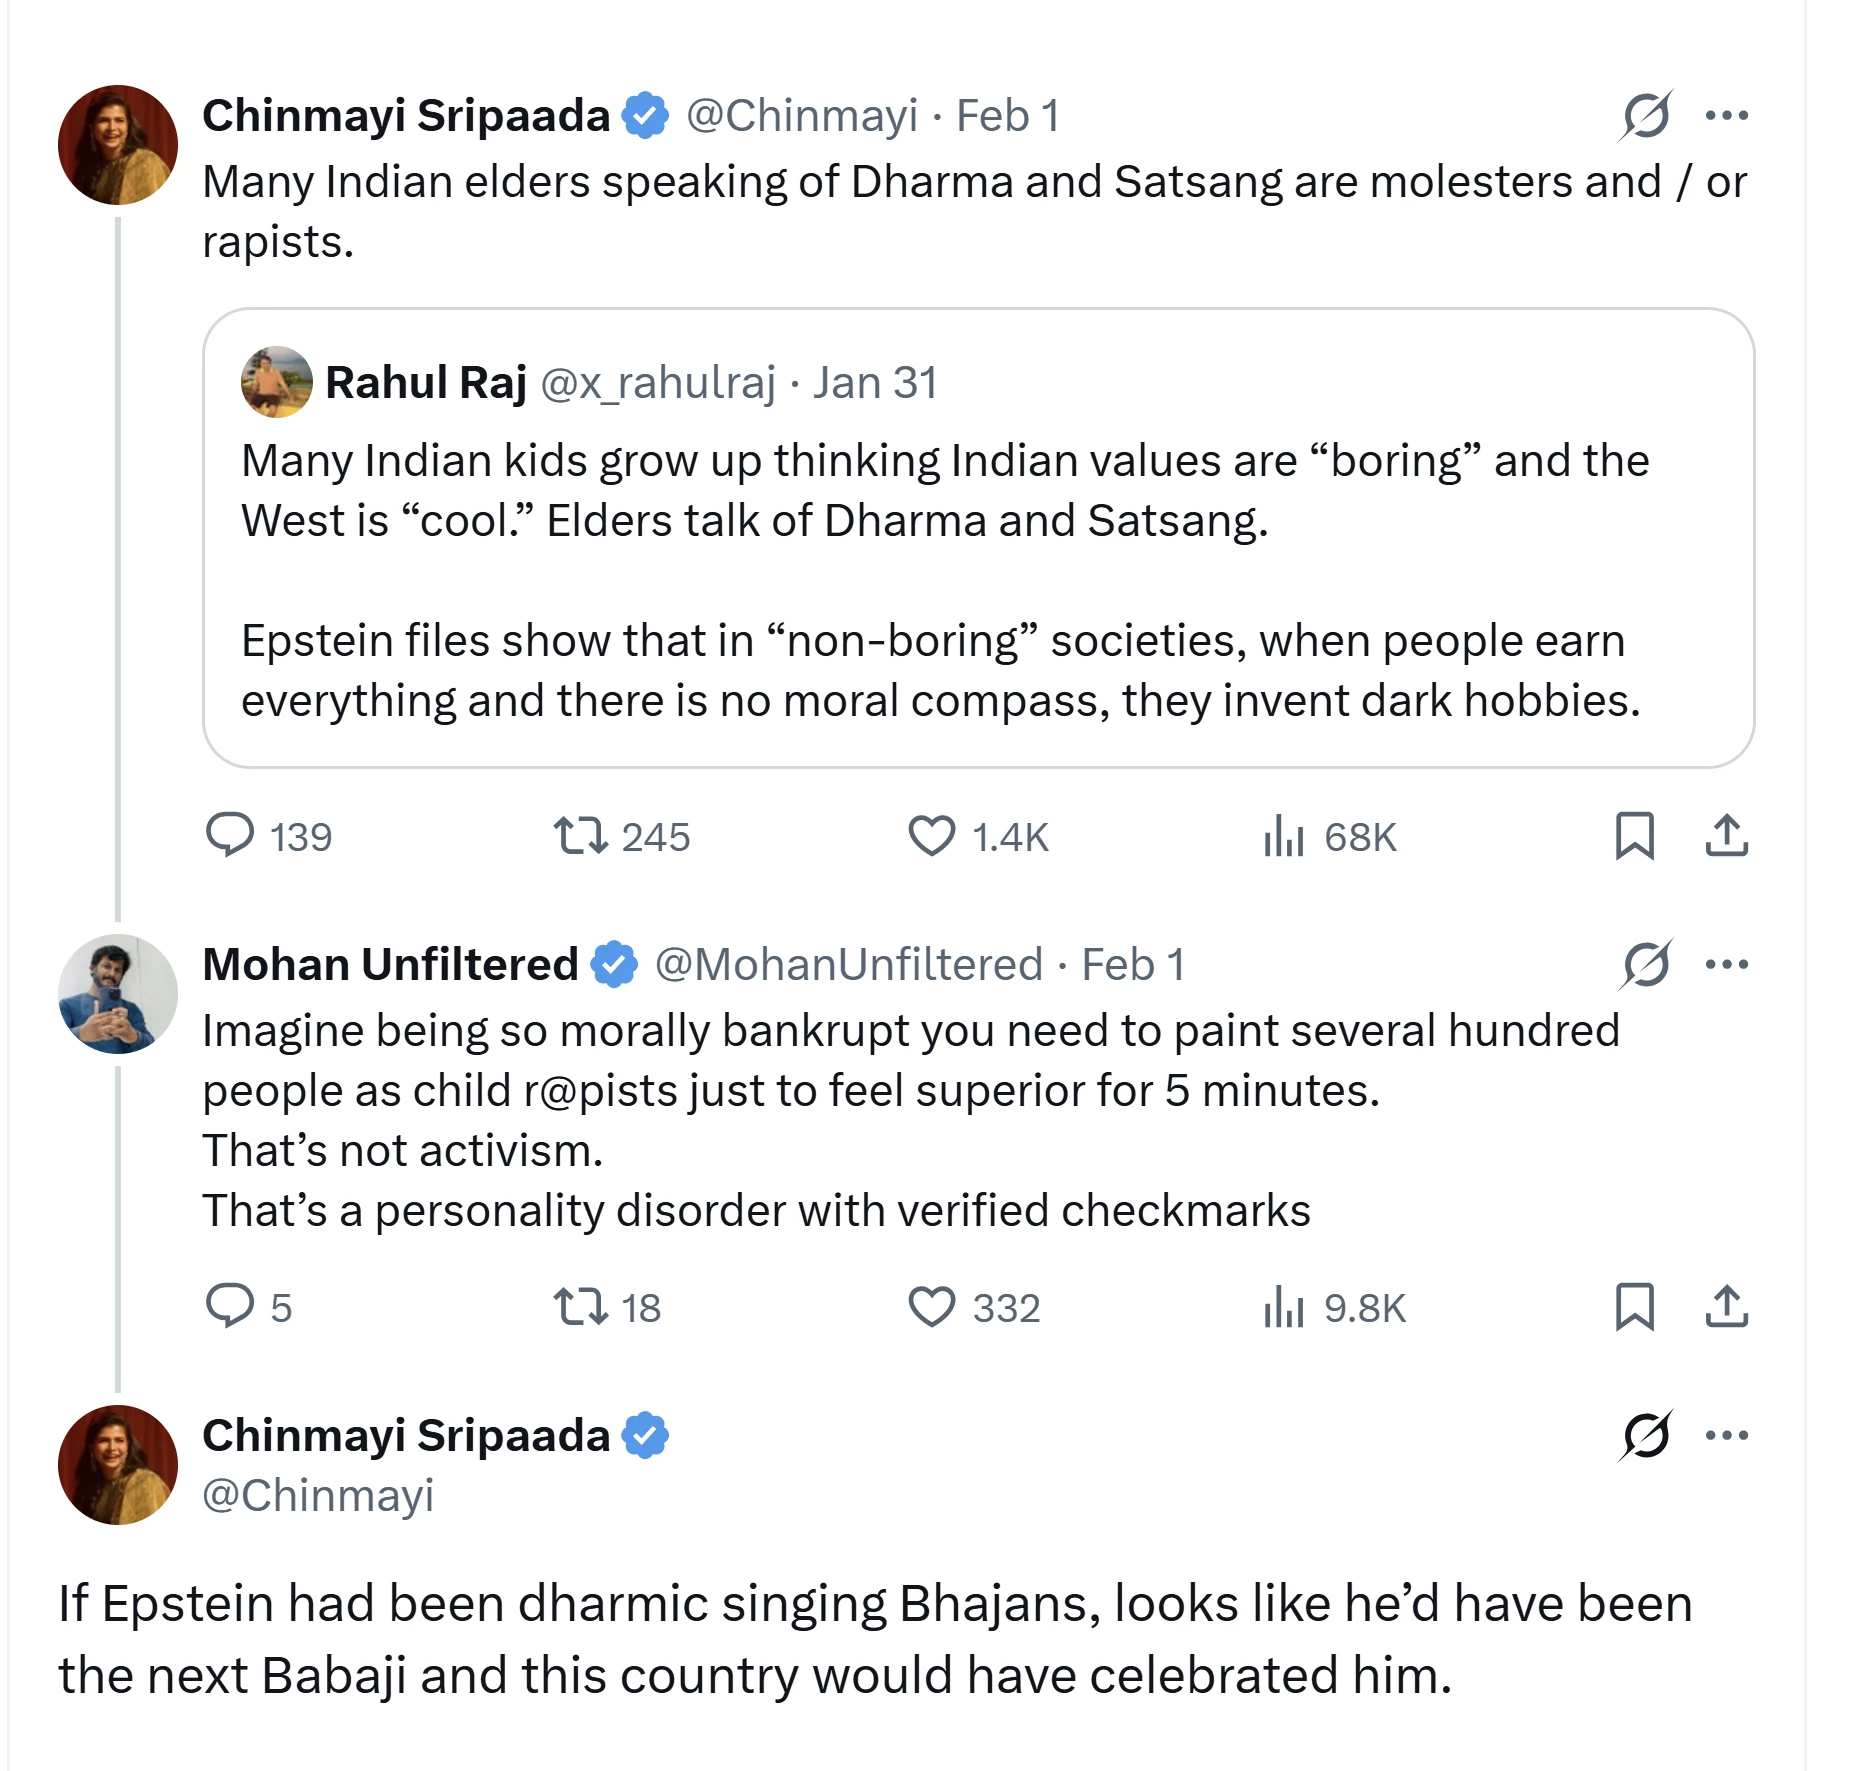Image resolution: width=1853 pixels, height=1771 pixels.
Task: Click Mohan Unfiltered's profile picture
Action: [x=118, y=994]
